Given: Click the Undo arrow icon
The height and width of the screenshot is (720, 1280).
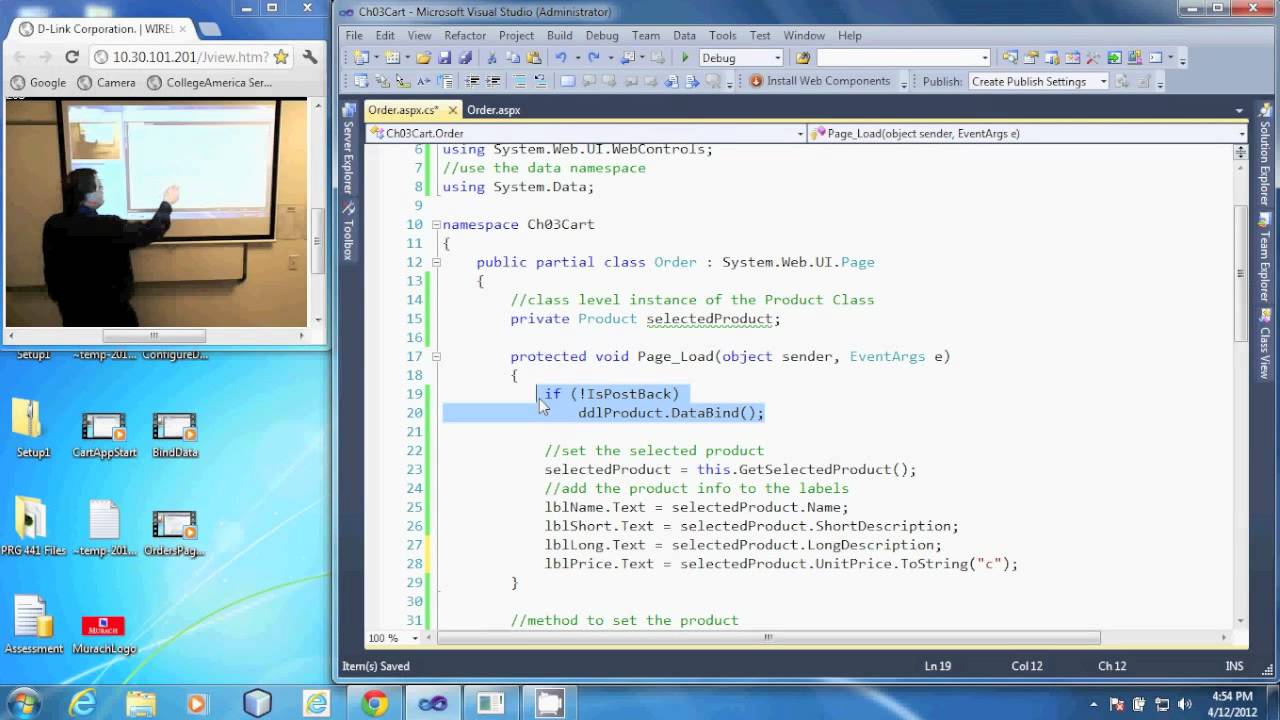Looking at the screenshot, I should tap(561, 58).
